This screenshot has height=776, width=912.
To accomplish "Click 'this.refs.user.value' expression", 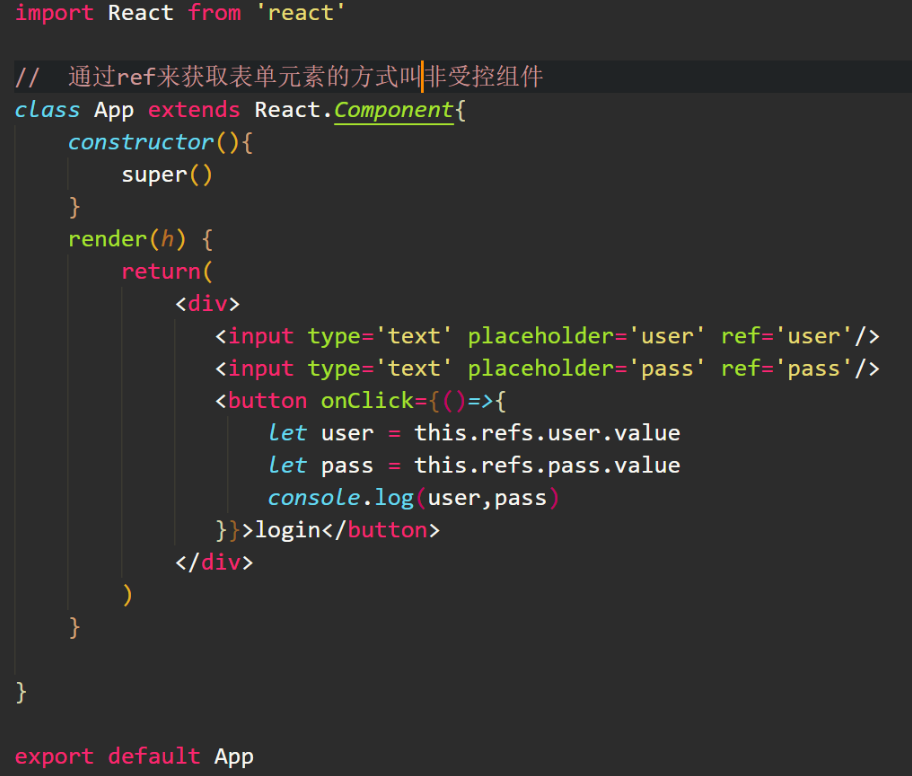I will (x=547, y=433).
